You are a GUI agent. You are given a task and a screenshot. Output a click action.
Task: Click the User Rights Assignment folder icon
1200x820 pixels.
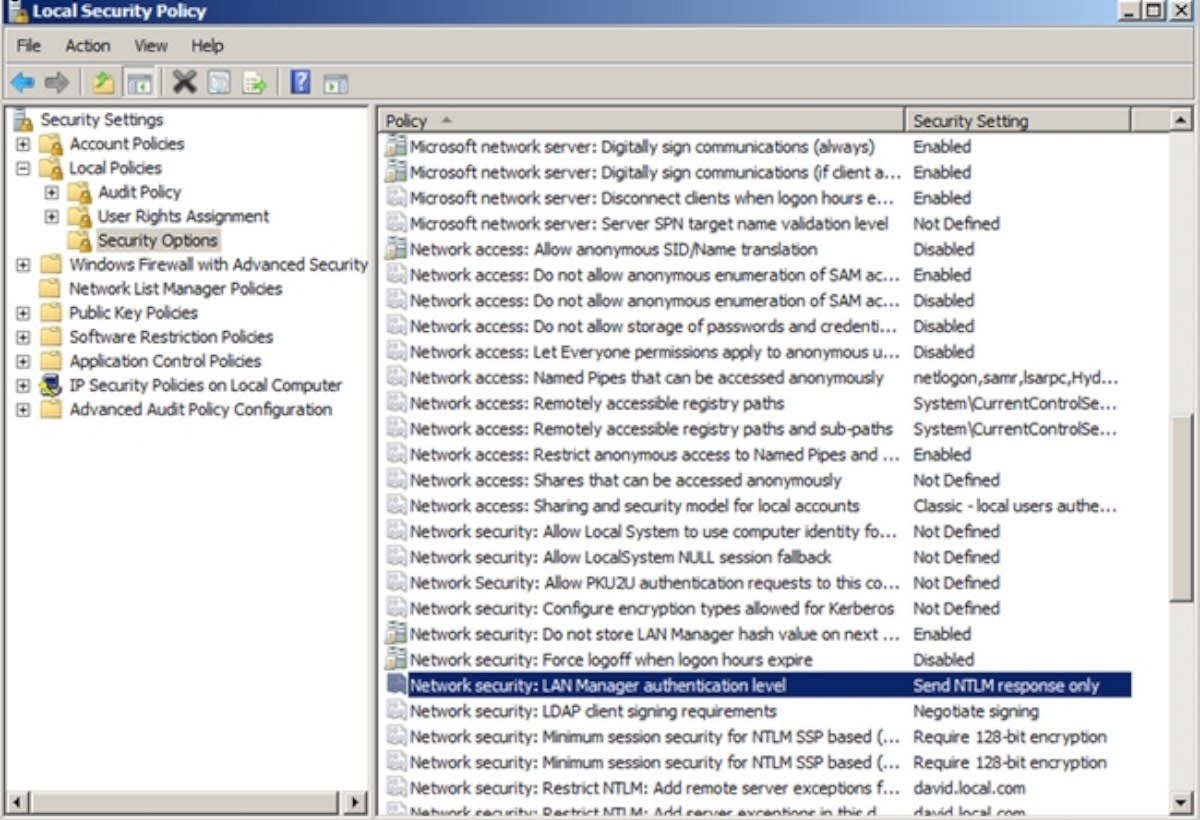click(80, 216)
